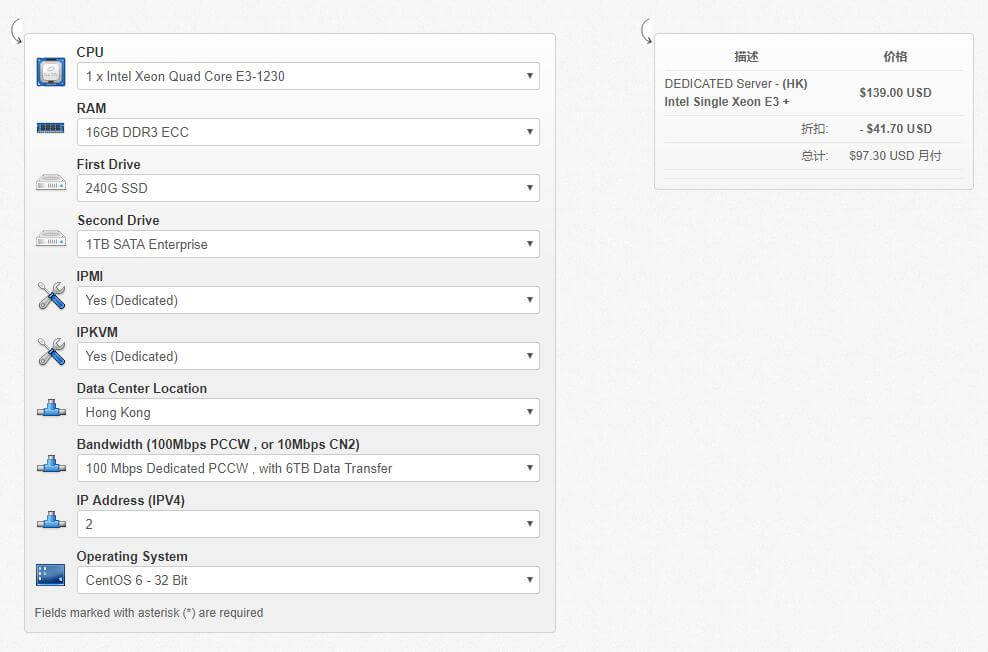This screenshot has height=652, width=988.
Task: Open the IP Address count dropdown showing 2
Action: pyautogui.click(x=308, y=524)
